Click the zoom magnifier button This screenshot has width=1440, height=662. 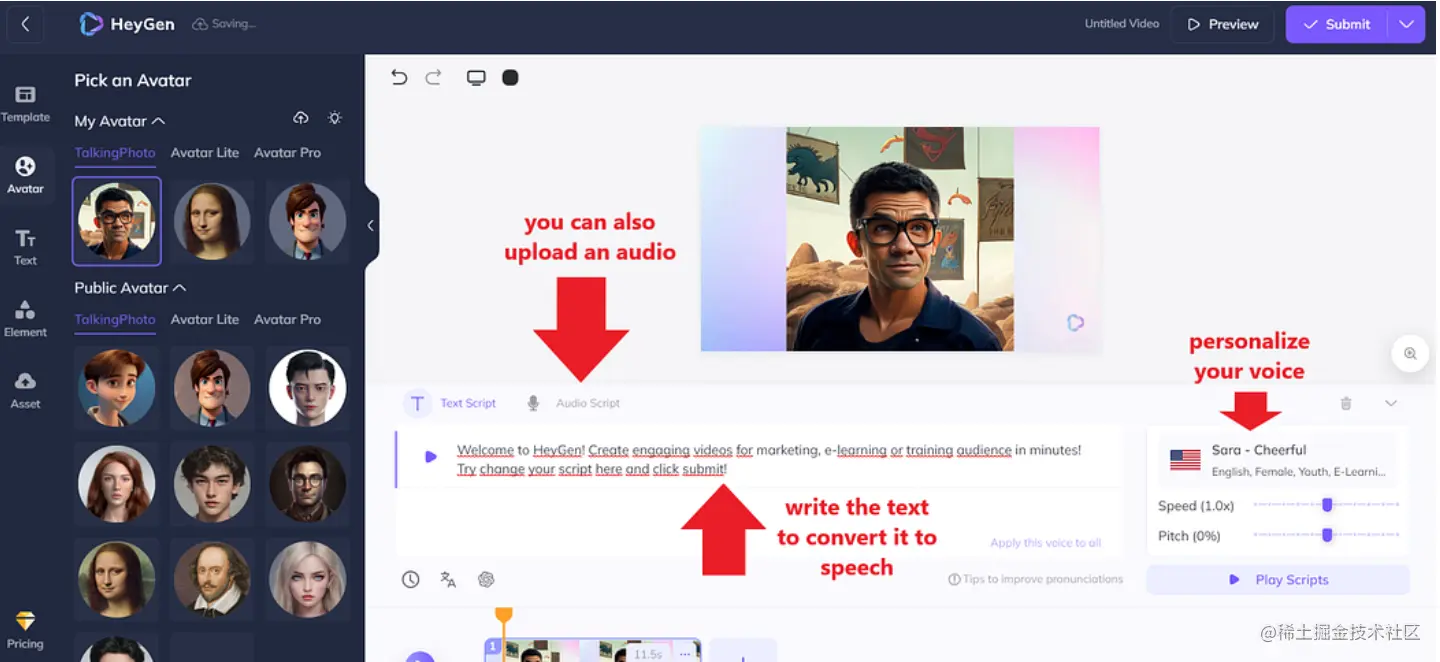click(x=1410, y=353)
